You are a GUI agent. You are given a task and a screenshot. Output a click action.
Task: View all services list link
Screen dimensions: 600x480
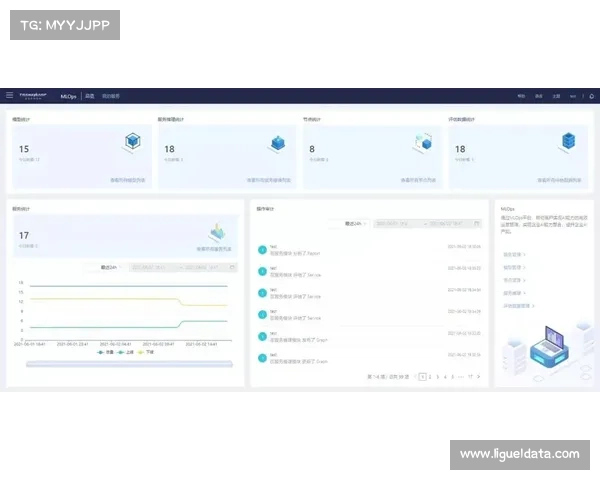tap(214, 249)
